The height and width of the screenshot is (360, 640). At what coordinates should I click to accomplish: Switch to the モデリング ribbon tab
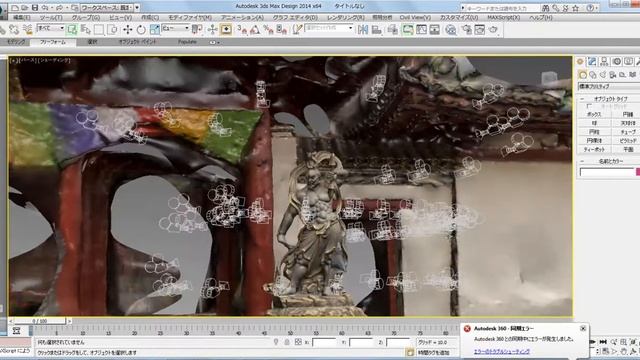point(16,42)
